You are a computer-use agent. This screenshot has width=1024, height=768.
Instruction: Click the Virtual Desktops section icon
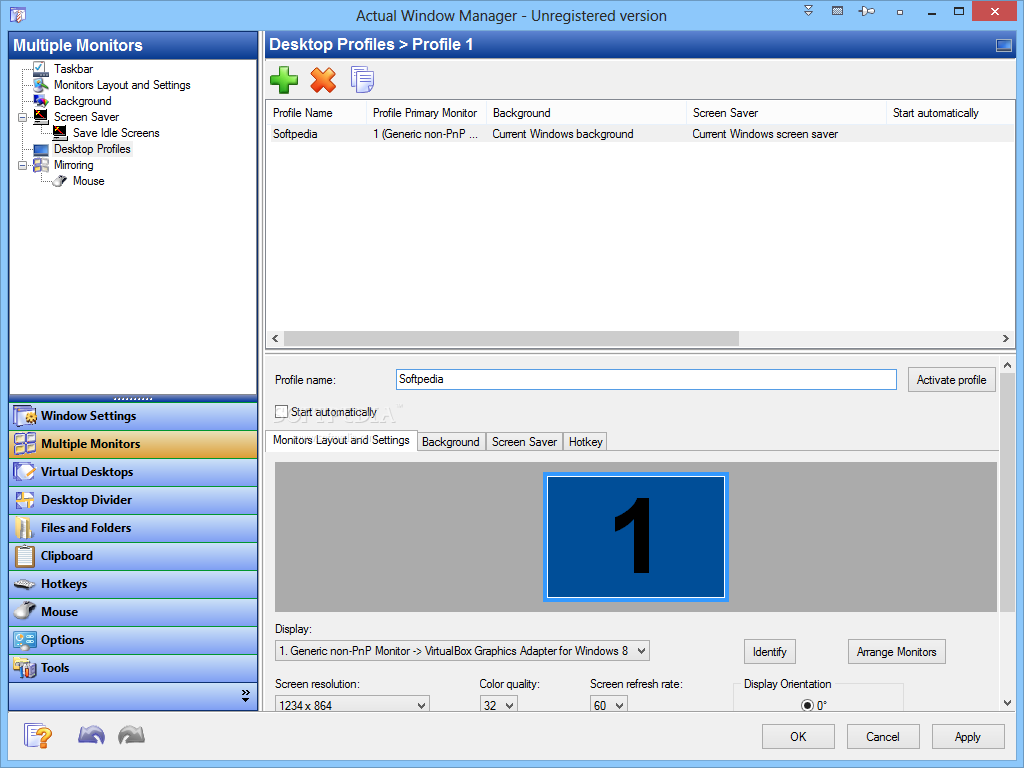[x=25, y=472]
